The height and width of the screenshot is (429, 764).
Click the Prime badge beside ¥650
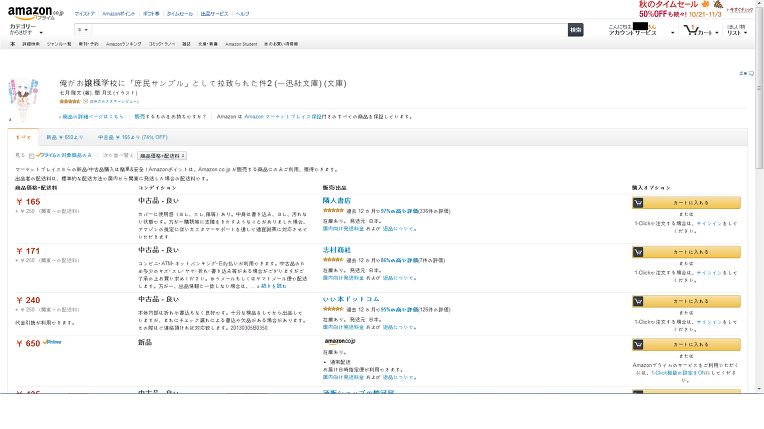(x=52, y=342)
